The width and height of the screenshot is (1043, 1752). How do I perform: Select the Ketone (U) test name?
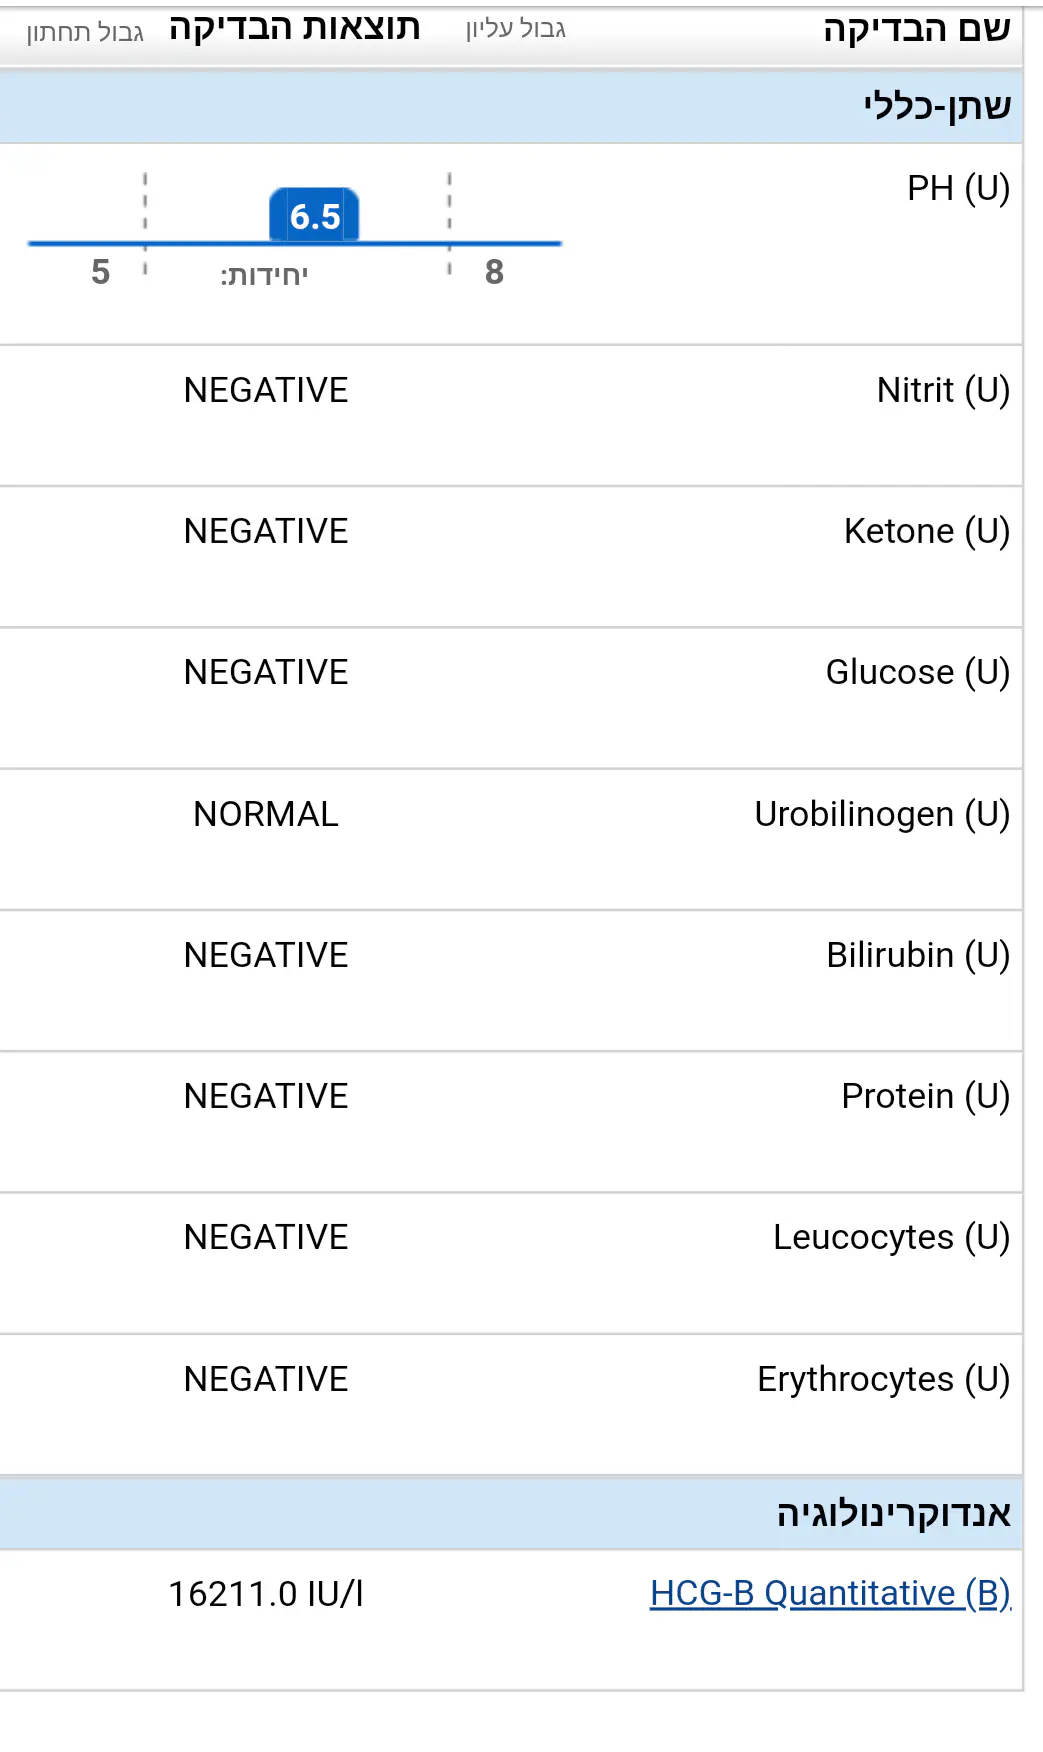[x=927, y=531]
